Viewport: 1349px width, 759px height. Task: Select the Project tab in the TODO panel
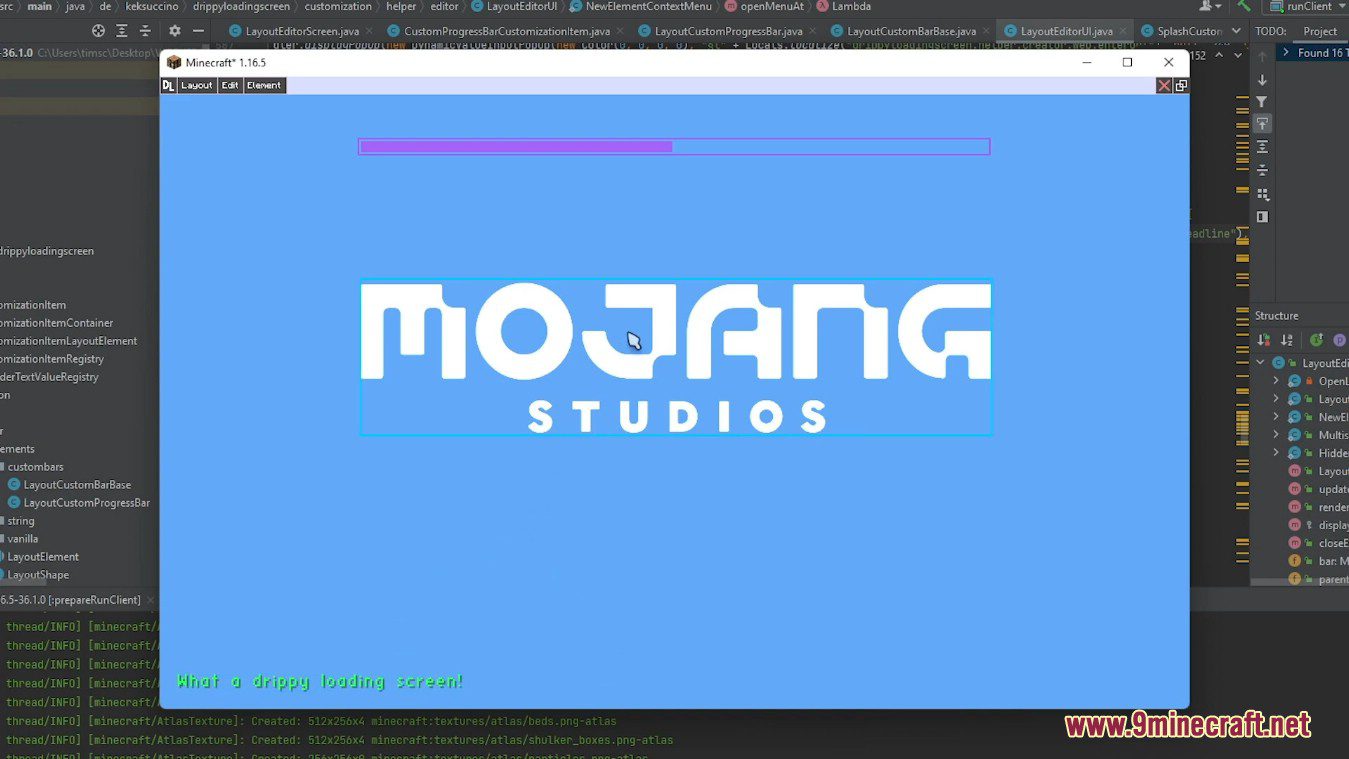point(1319,31)
